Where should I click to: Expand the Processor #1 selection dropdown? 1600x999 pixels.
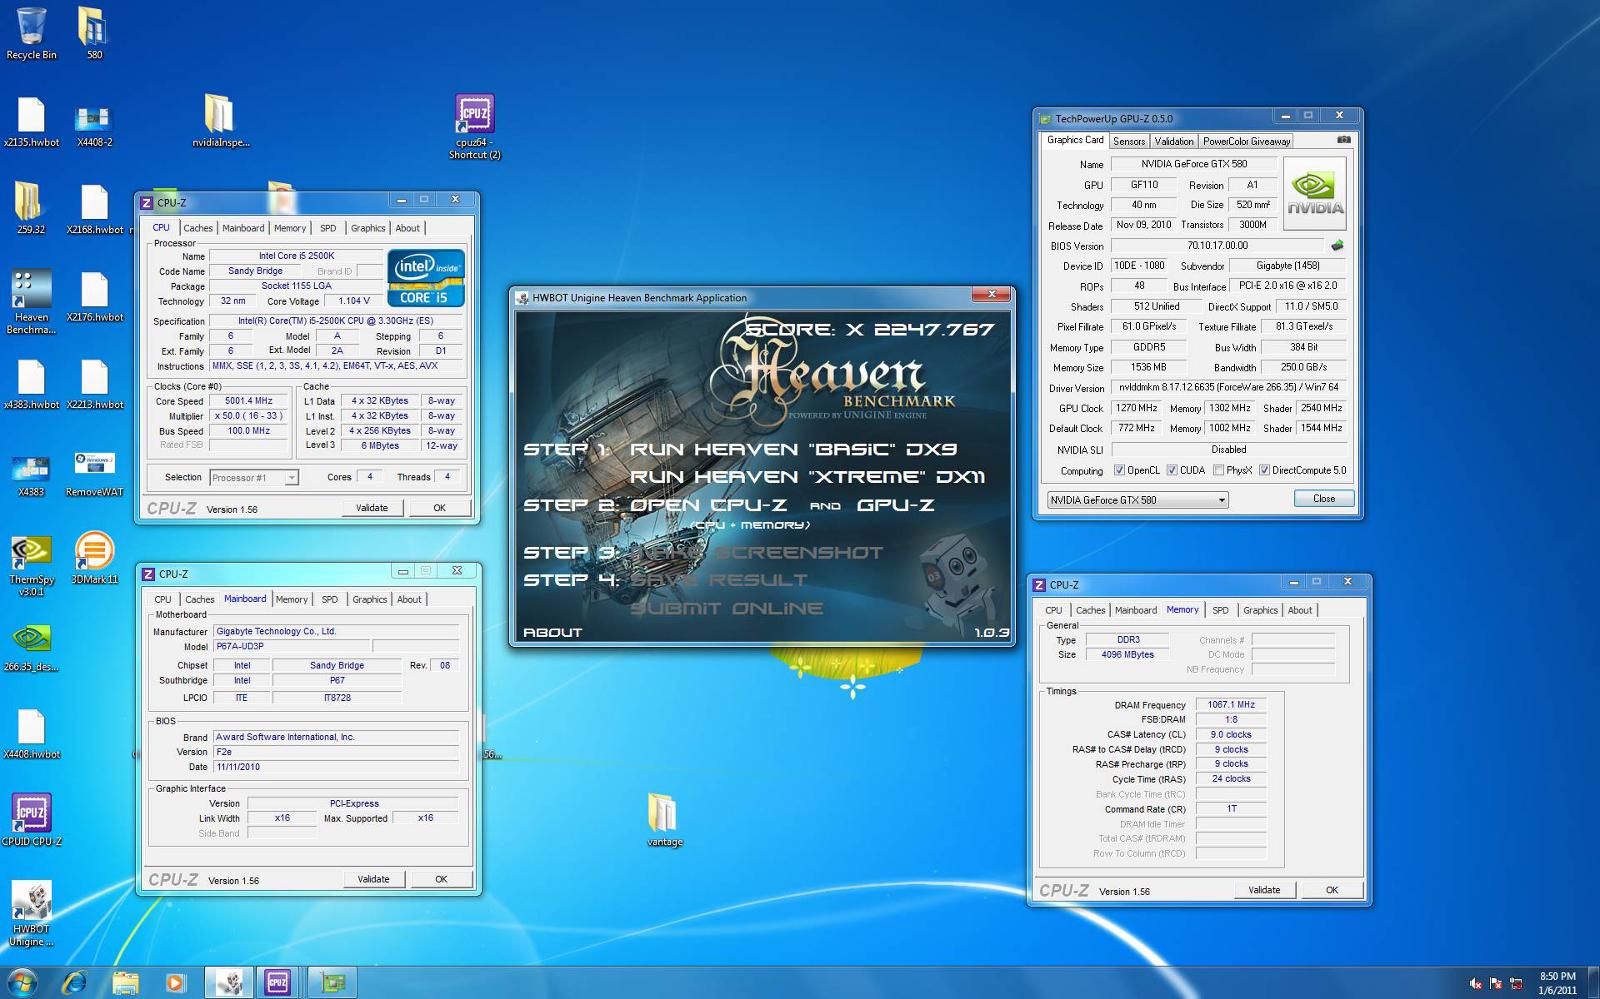[x=291, y=478]
